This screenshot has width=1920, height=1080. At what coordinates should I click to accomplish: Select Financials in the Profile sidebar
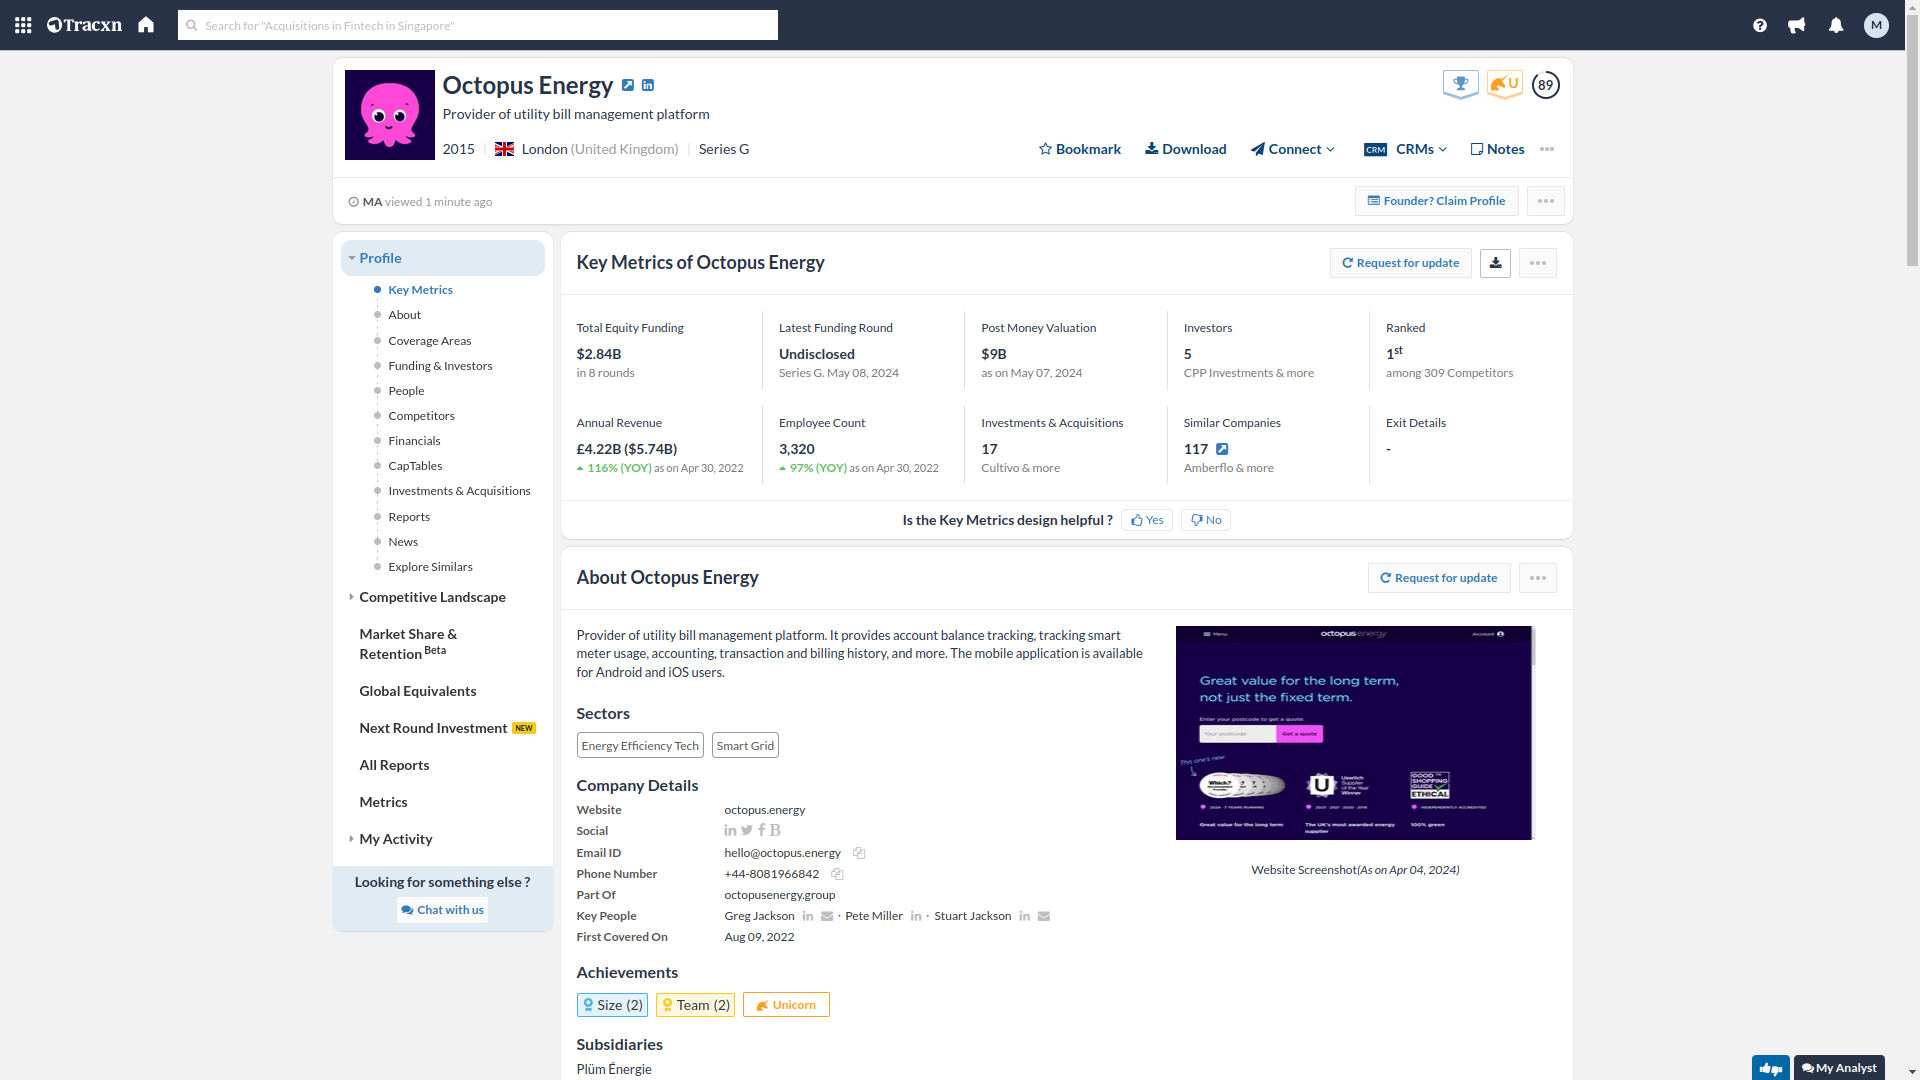[414, 440]
